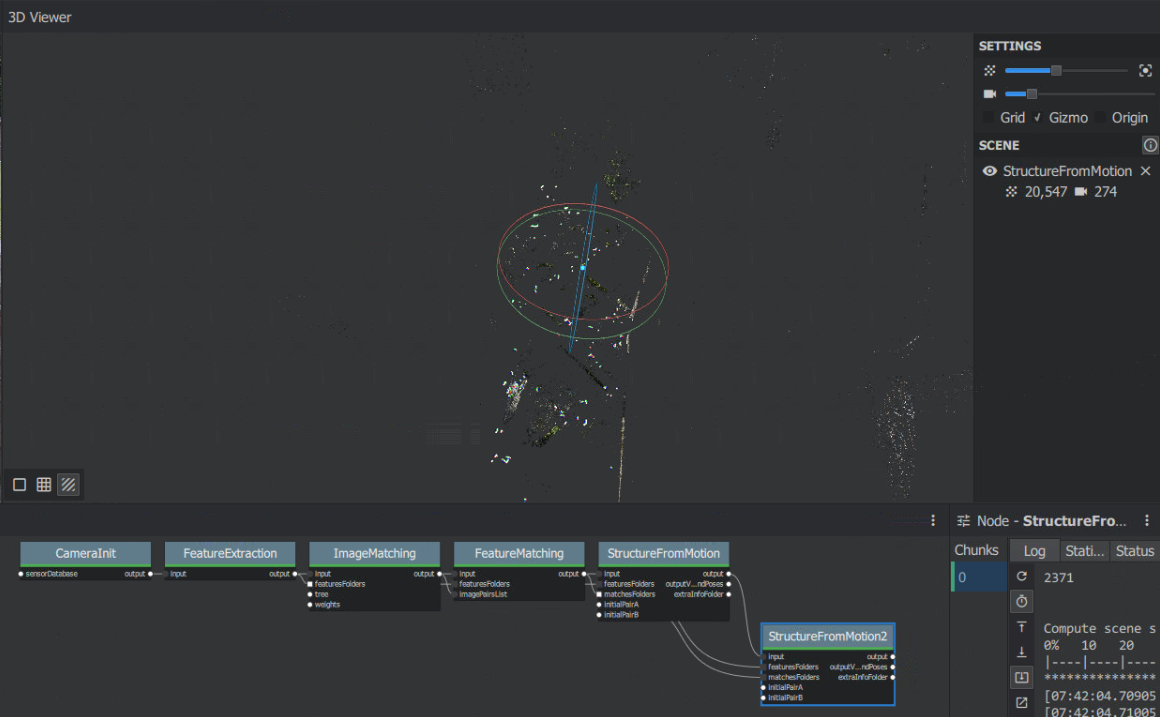Click the camera scale icon in Settings

[x=989, y=94]
